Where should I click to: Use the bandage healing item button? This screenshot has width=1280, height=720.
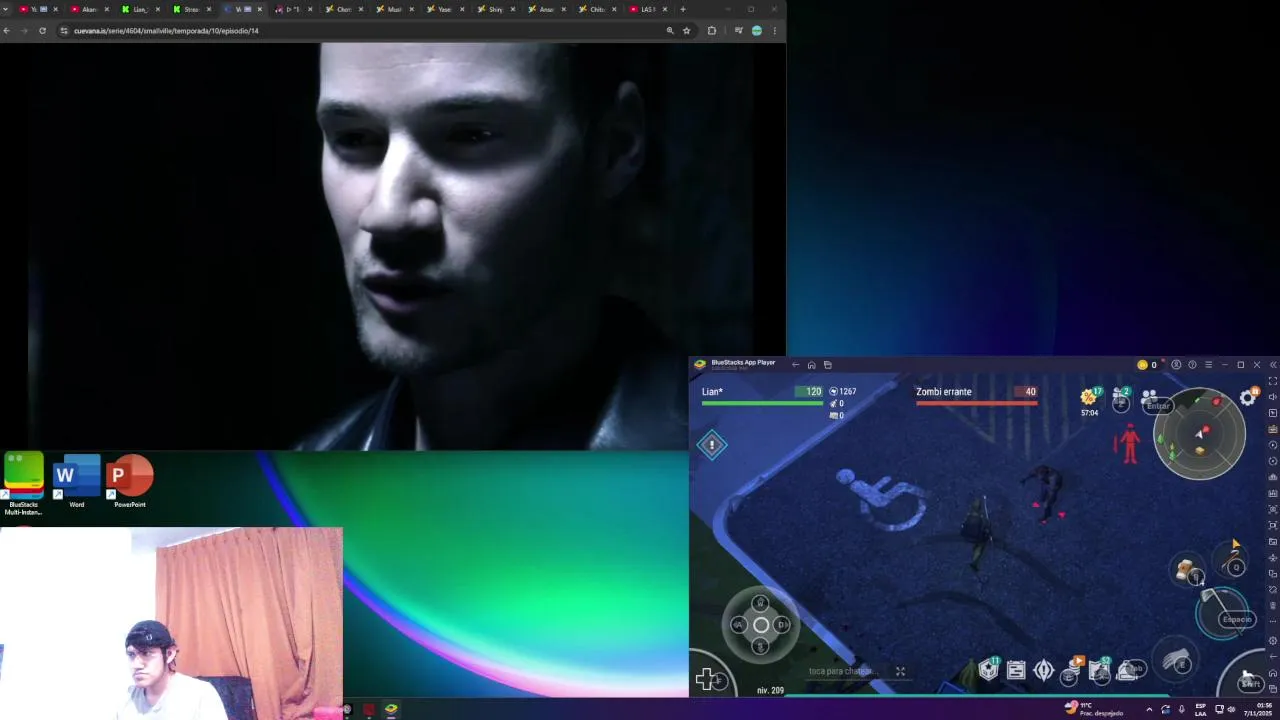coord(1188,571)
